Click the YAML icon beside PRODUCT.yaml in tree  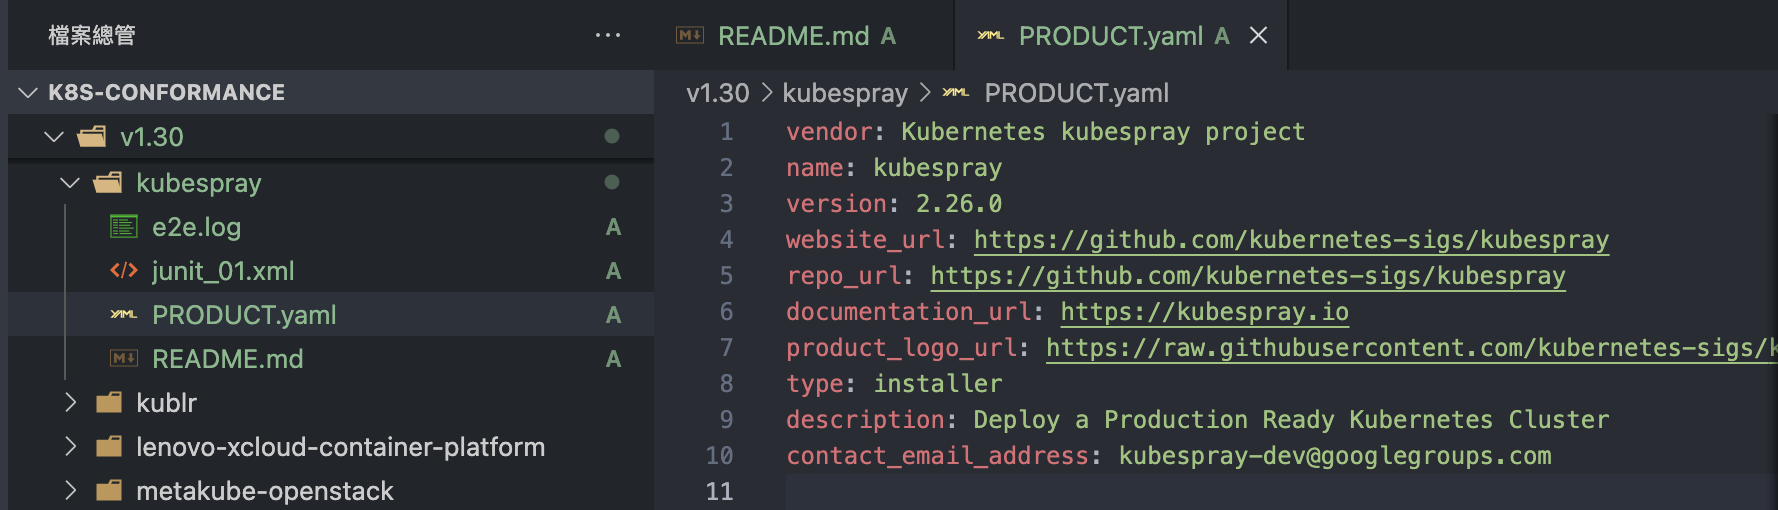(123, 315)
